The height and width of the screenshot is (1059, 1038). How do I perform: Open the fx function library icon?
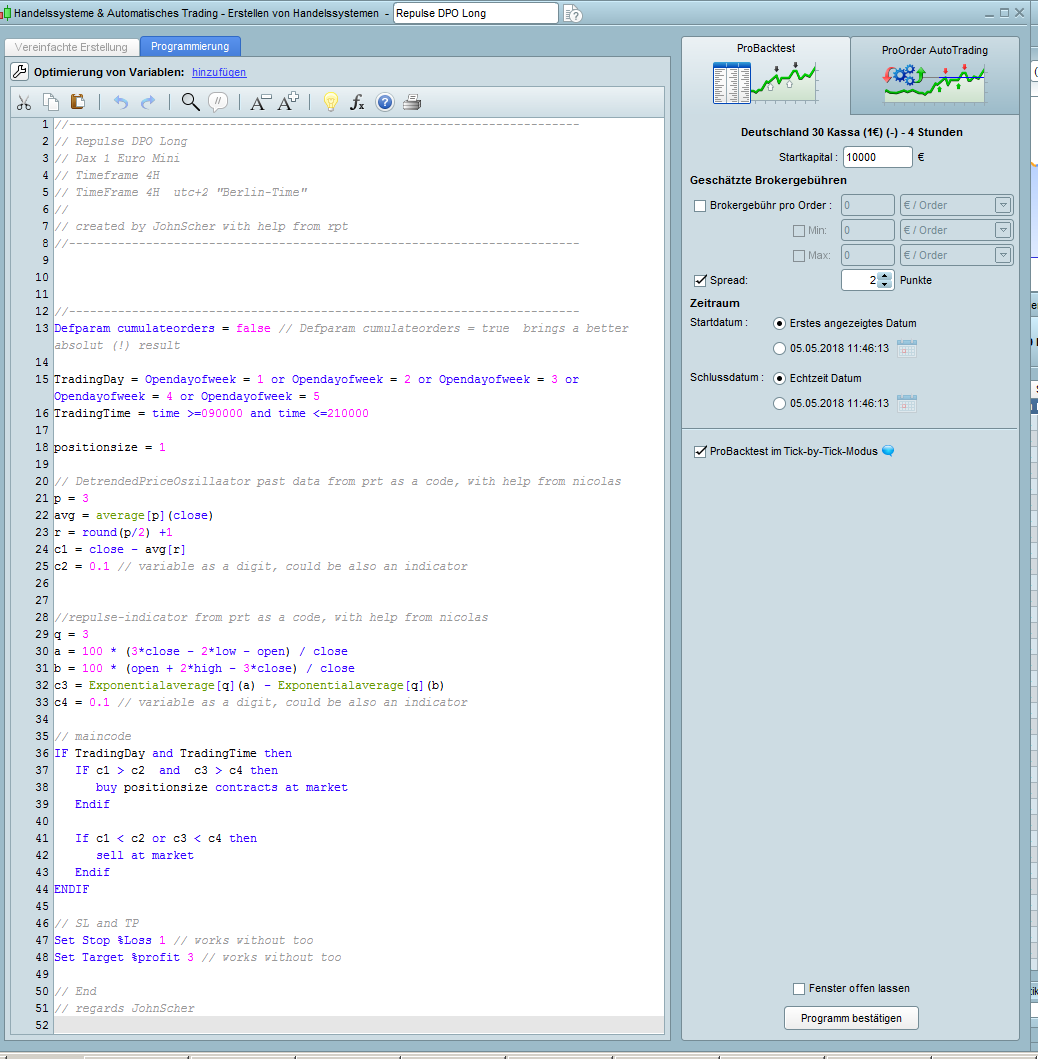357,102
